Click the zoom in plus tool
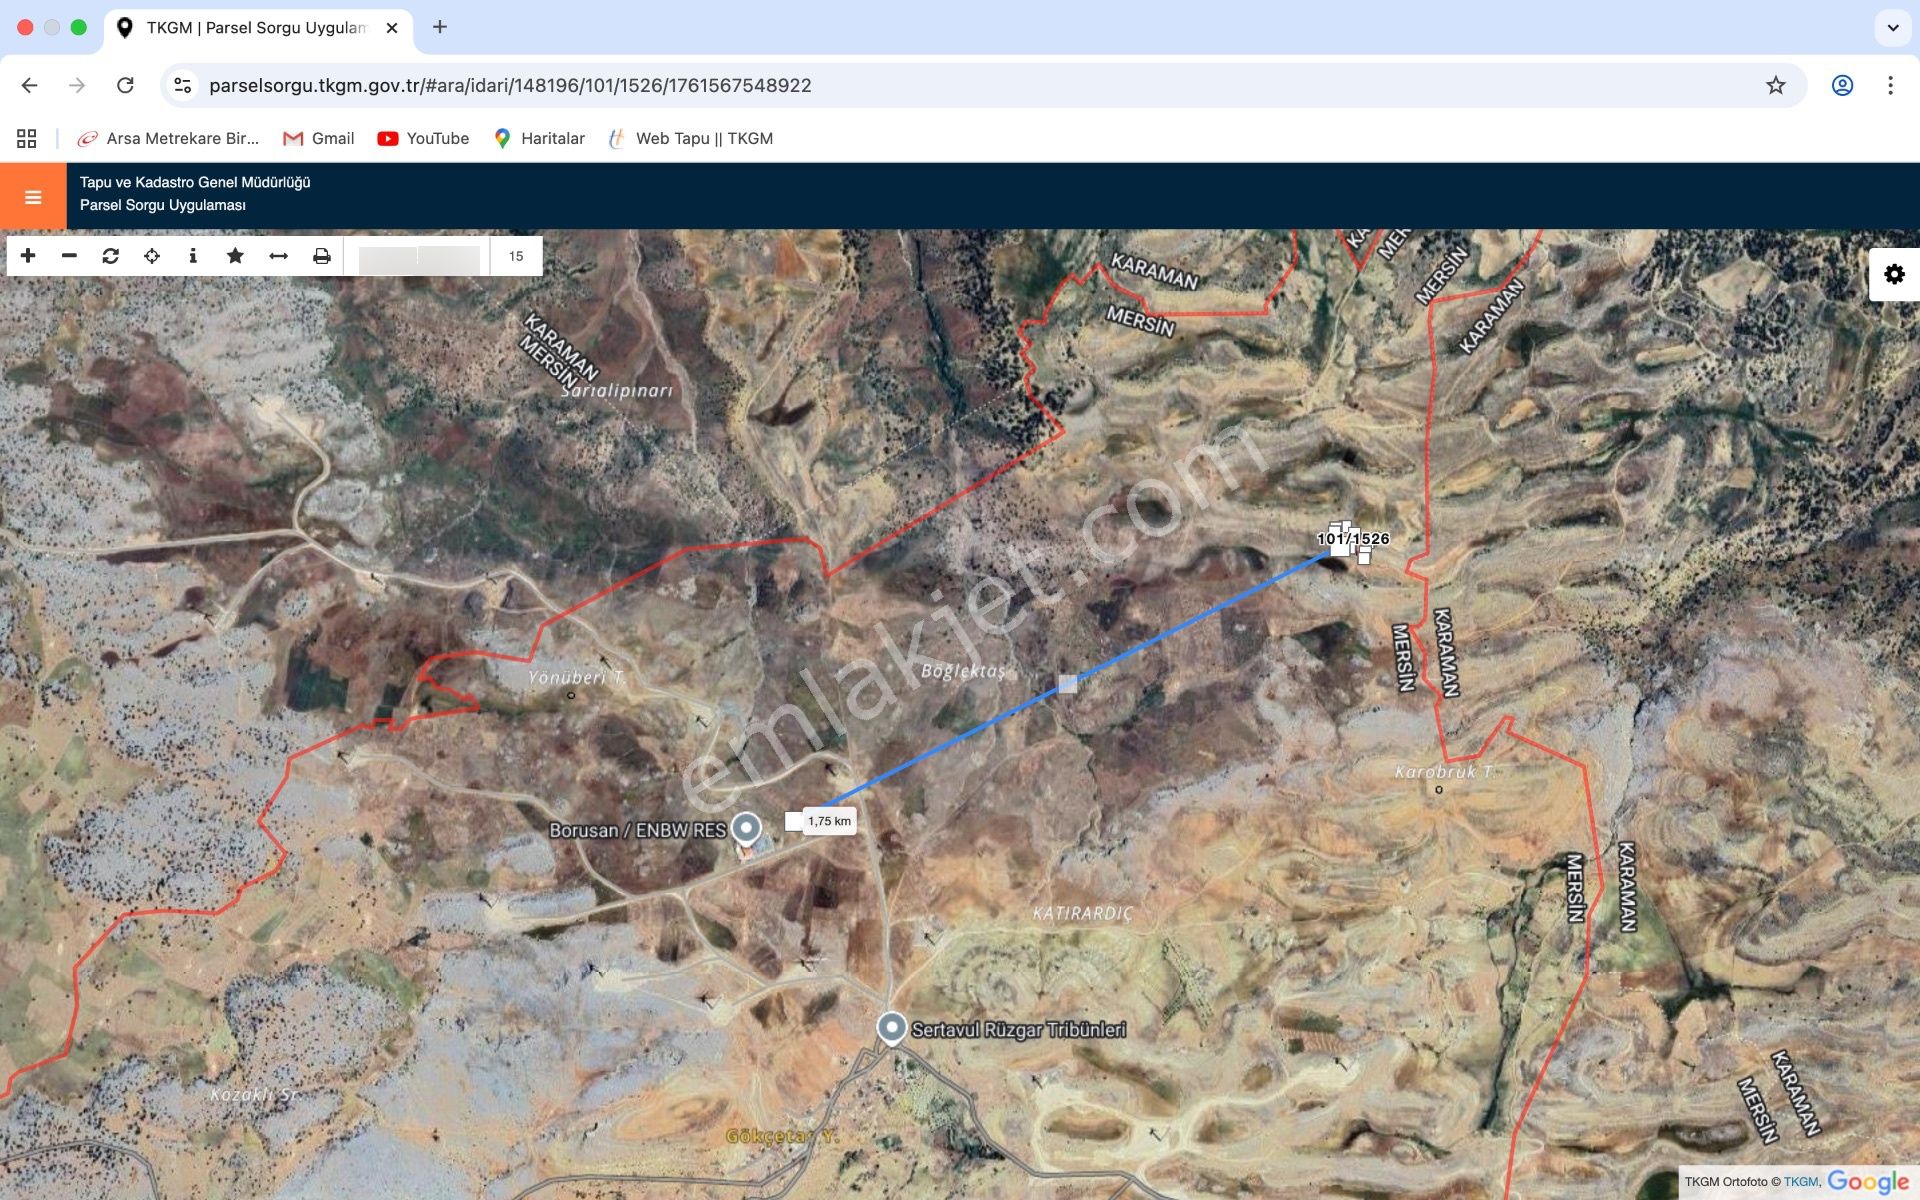The height and width of the screenshot is (1200, 1920). click(28, 256)
